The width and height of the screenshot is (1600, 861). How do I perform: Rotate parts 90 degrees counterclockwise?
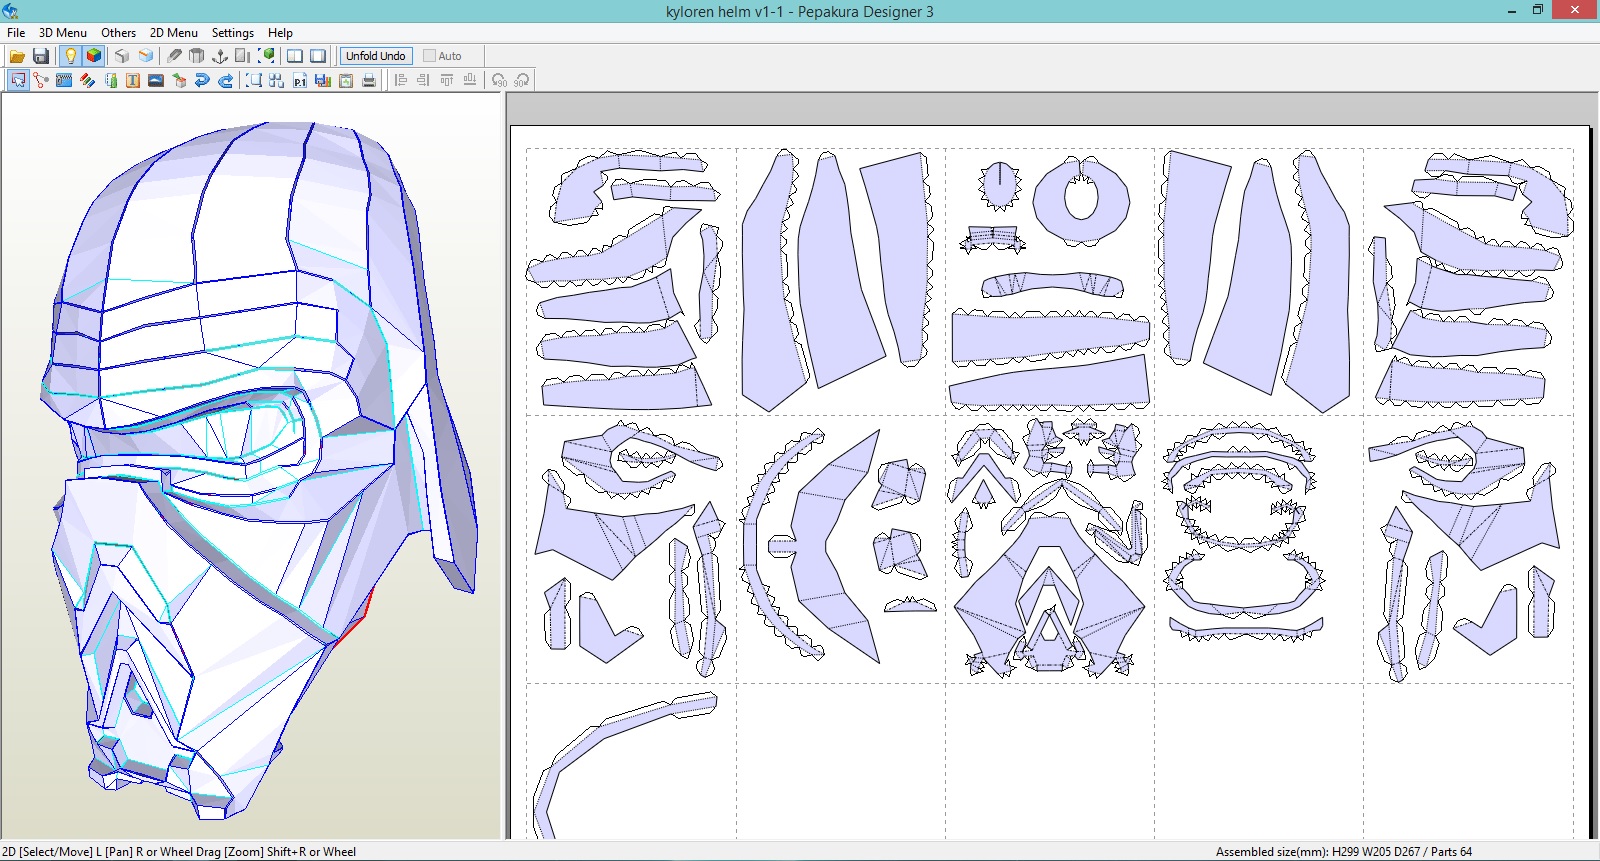tap(499, 80)
